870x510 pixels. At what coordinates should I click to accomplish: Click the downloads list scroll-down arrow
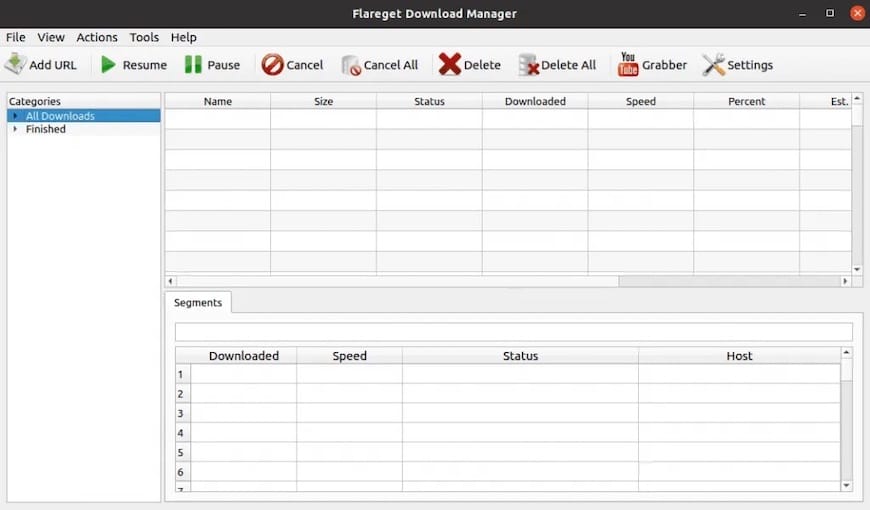coord(857,269)
